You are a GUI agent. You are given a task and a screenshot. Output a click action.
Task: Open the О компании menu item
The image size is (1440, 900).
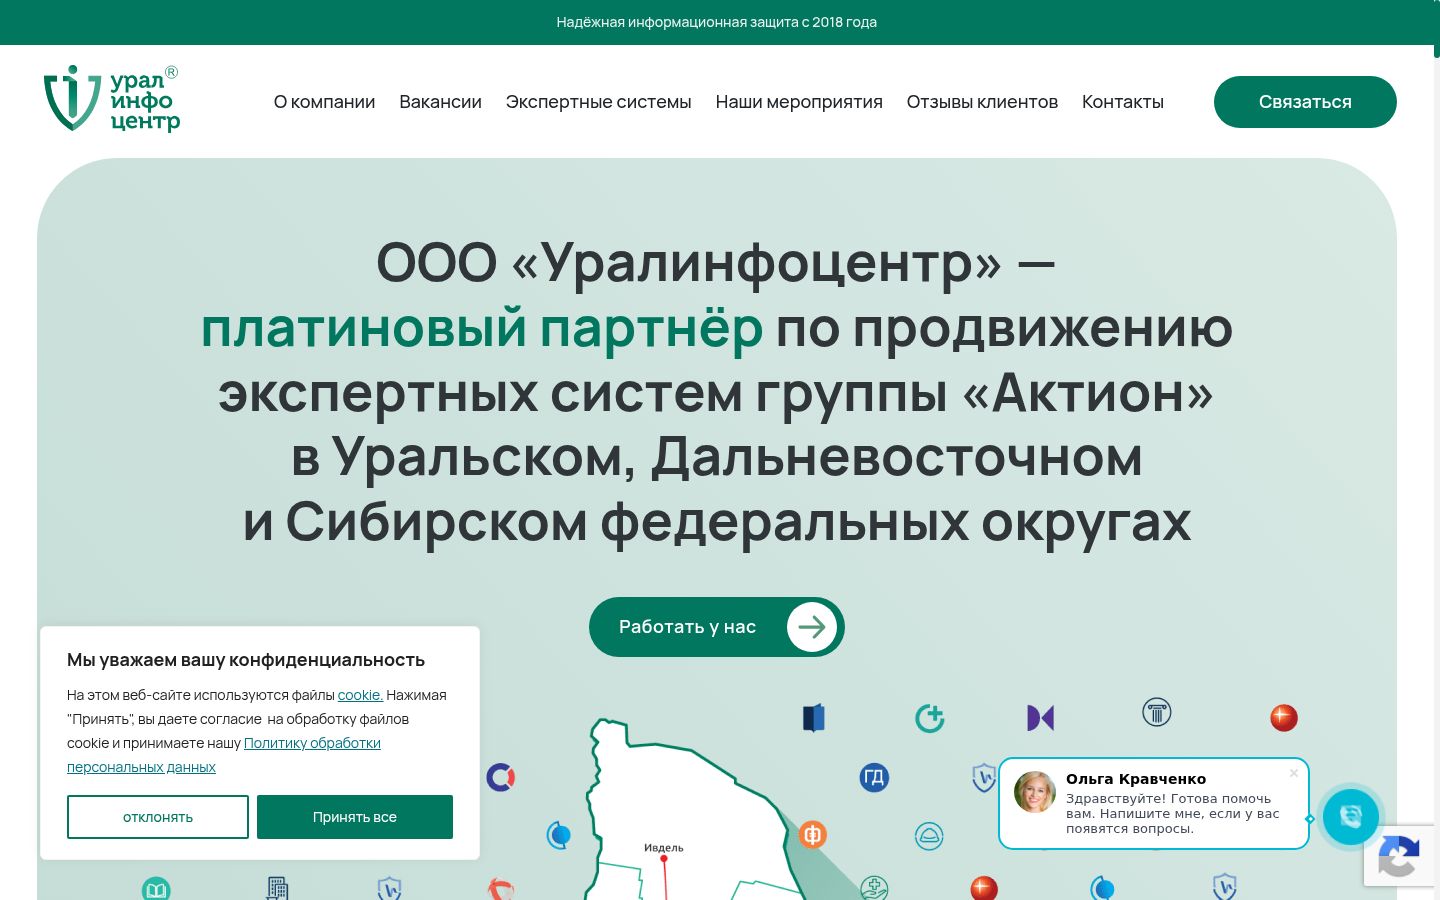click(x=324, y=102)
